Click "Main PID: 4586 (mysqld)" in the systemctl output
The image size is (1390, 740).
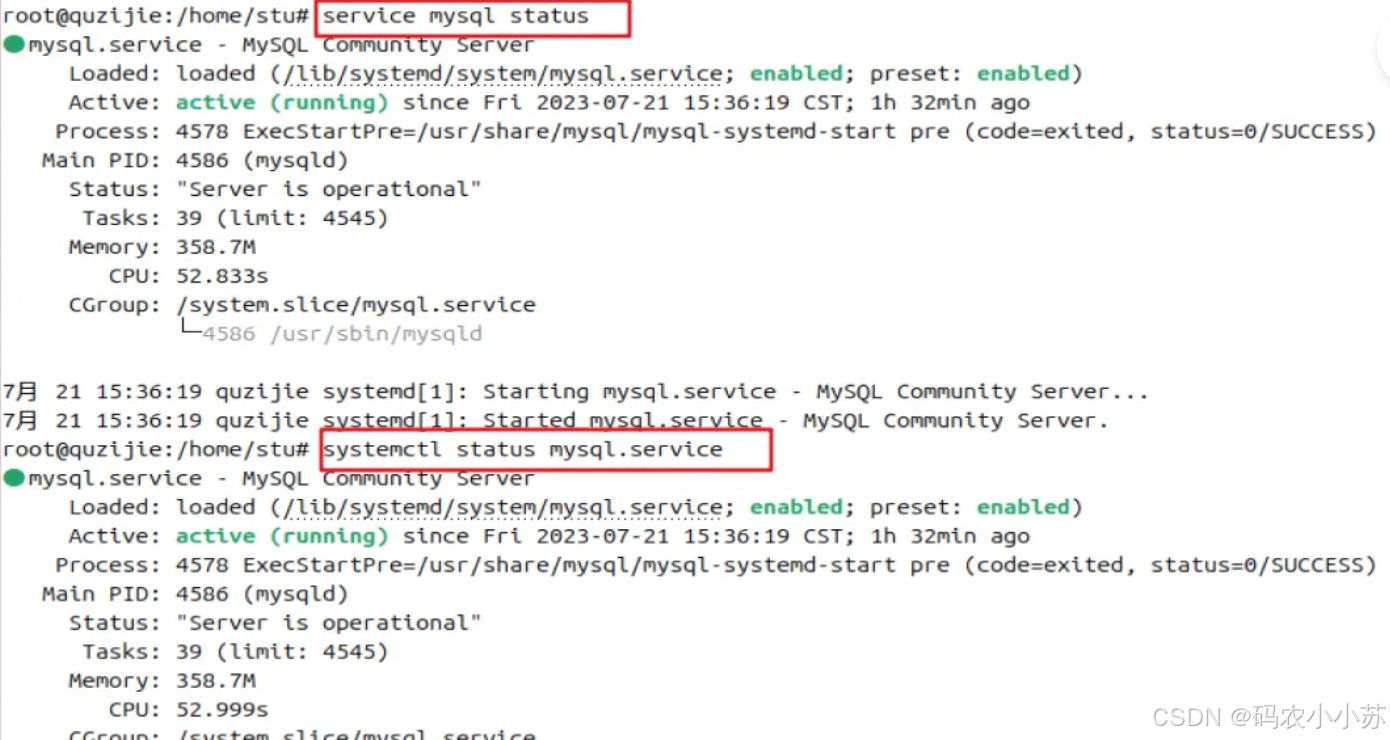point(195,595)
